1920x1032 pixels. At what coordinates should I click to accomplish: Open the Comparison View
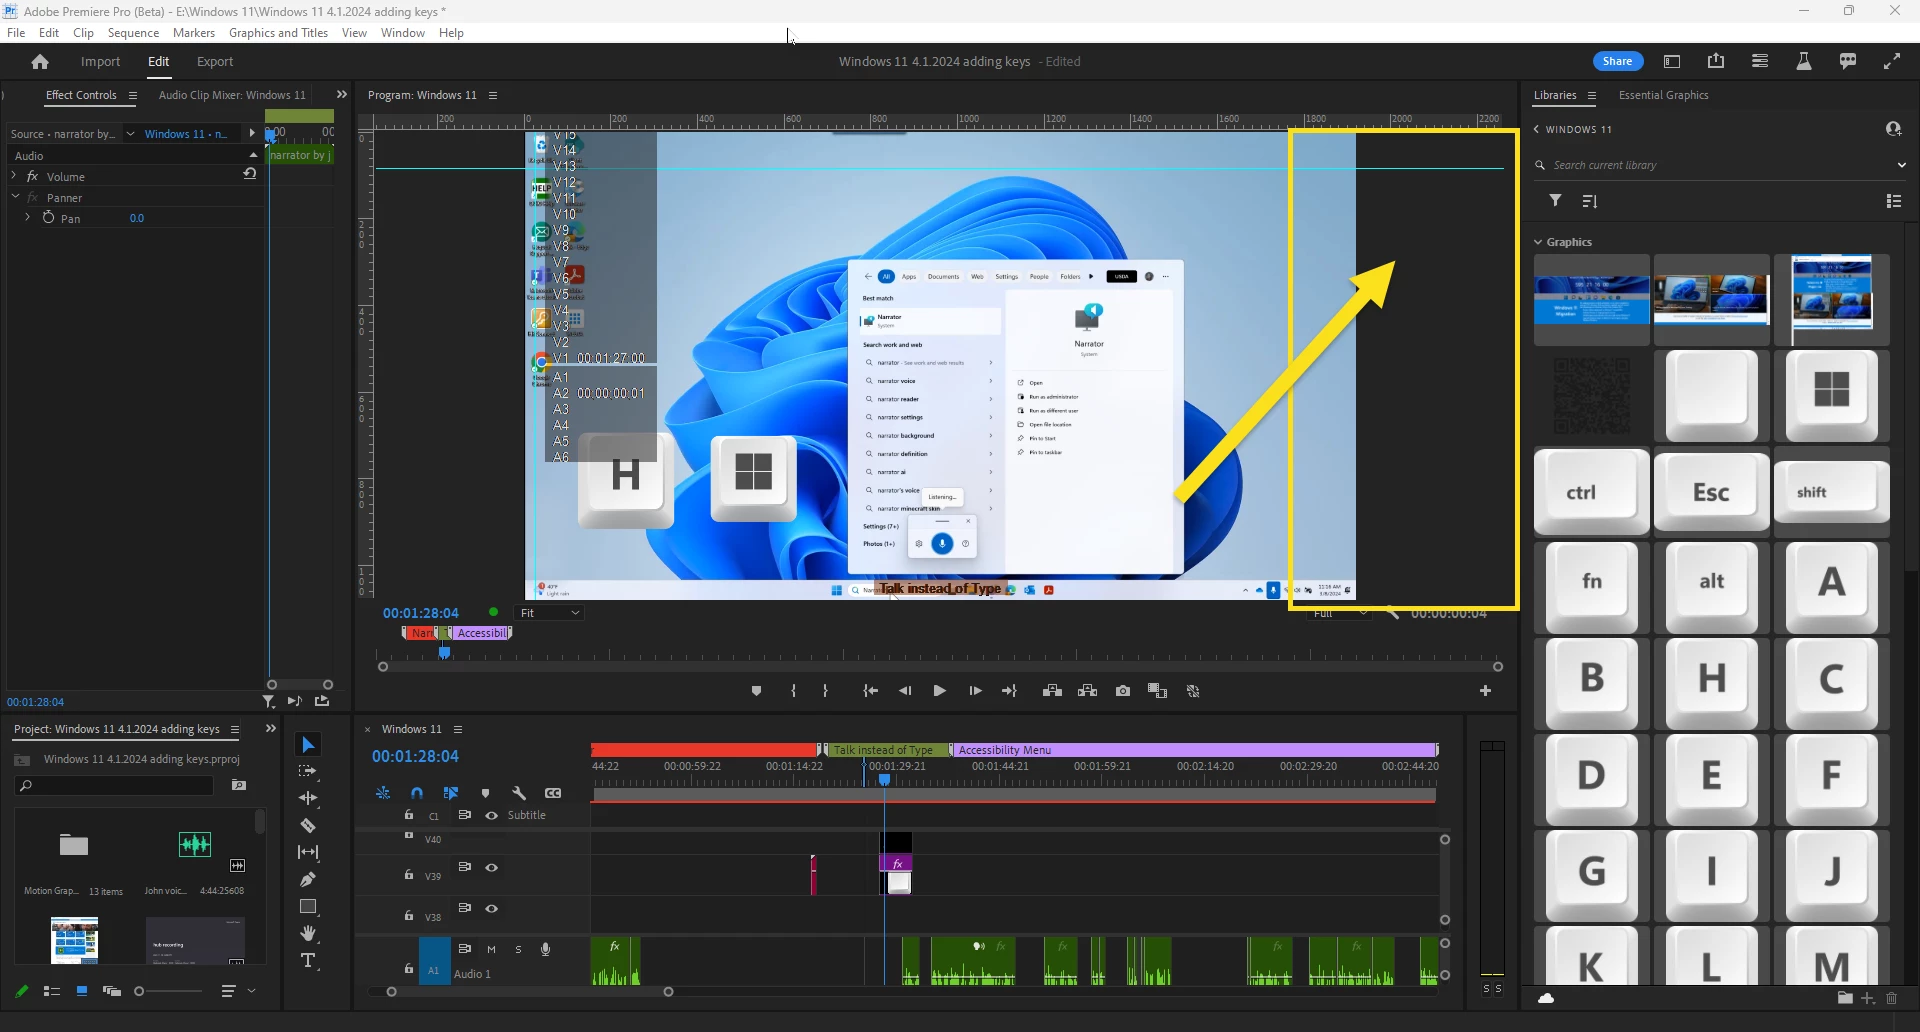click(x=1158, y=691)
